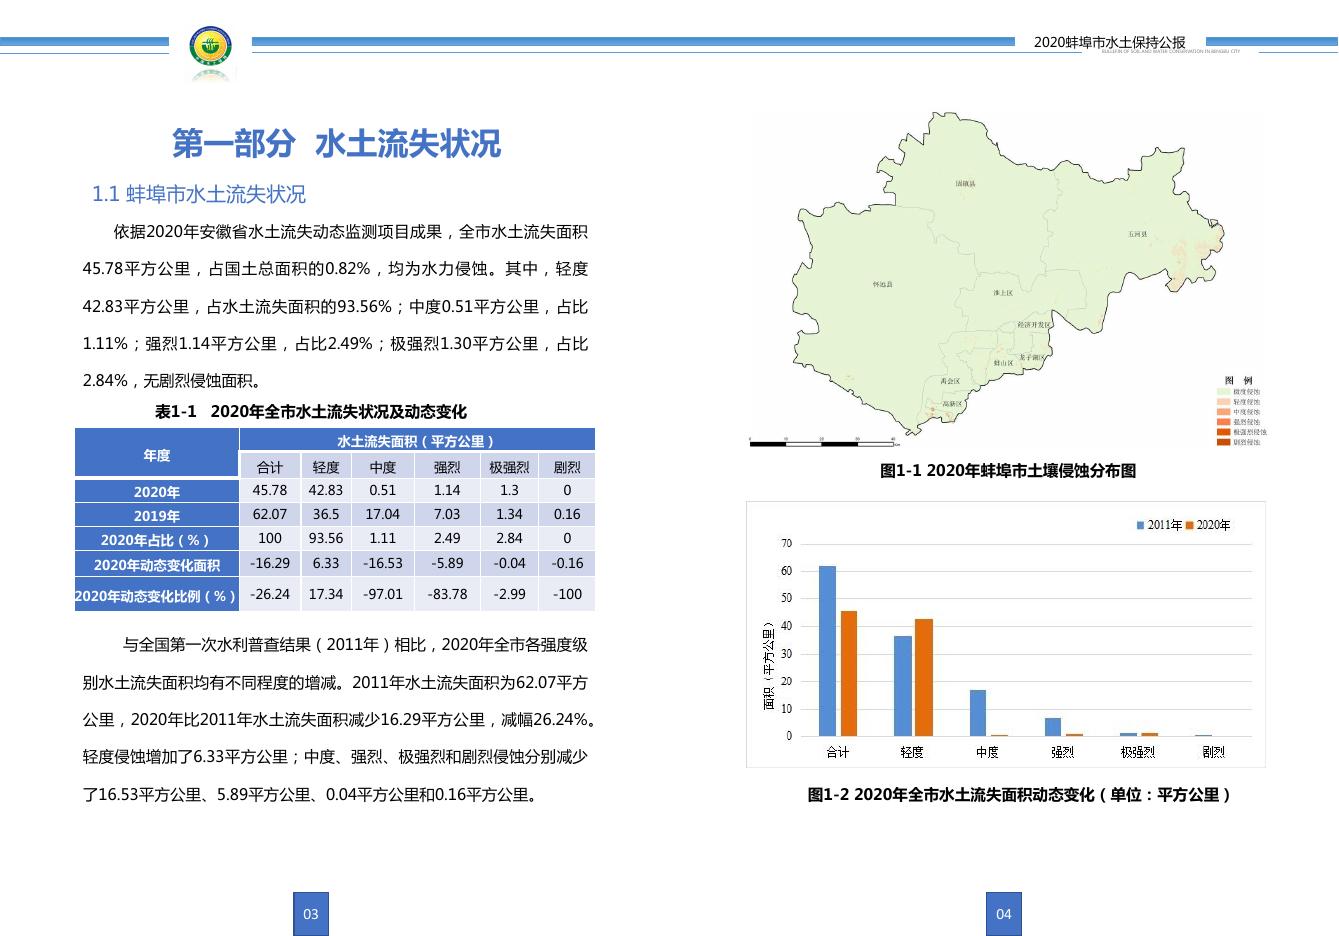Click table caption 表1-1 2020年全市水土流失状况及动态变化
1339x936 pixels.
pos(311,412)
